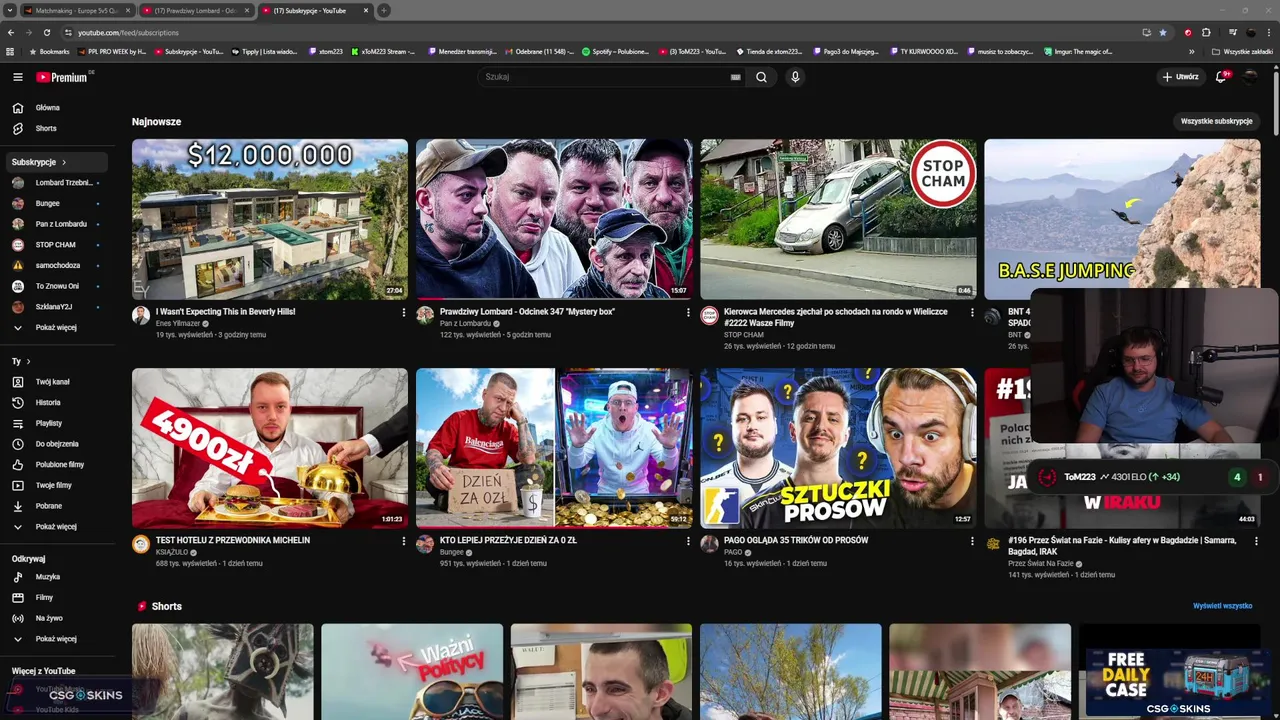1280x720 pixels.
Task: Open the account avatar menu at top right
Action: [x=1250, y=77]
